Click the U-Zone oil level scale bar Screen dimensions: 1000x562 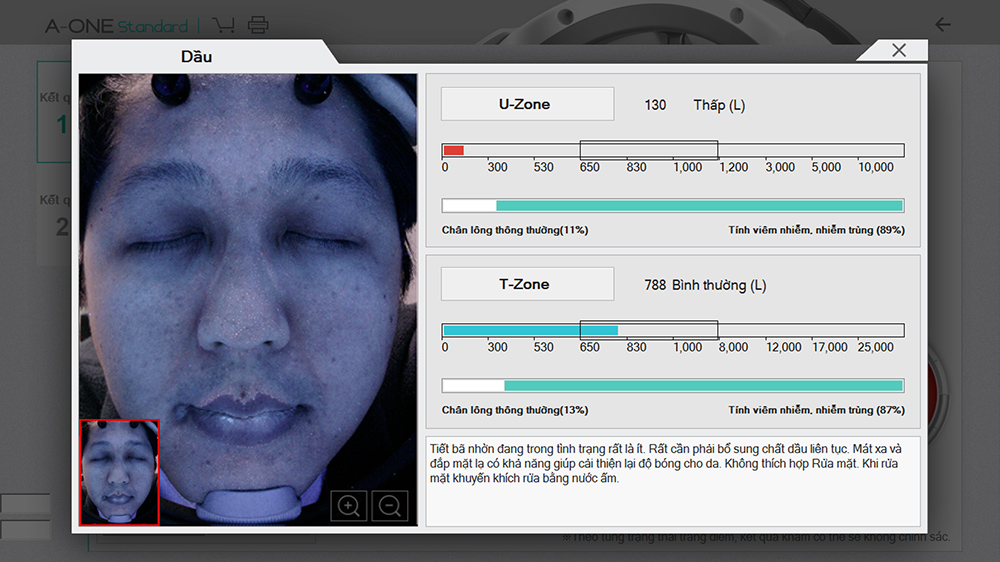(673, 150)
